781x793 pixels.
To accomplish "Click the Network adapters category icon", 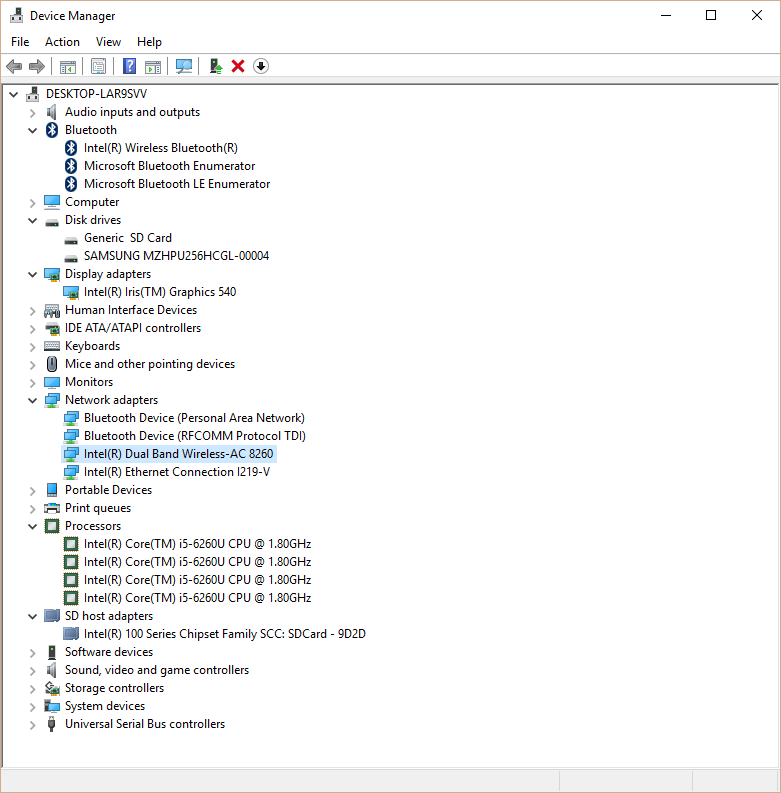I will 52,400.
